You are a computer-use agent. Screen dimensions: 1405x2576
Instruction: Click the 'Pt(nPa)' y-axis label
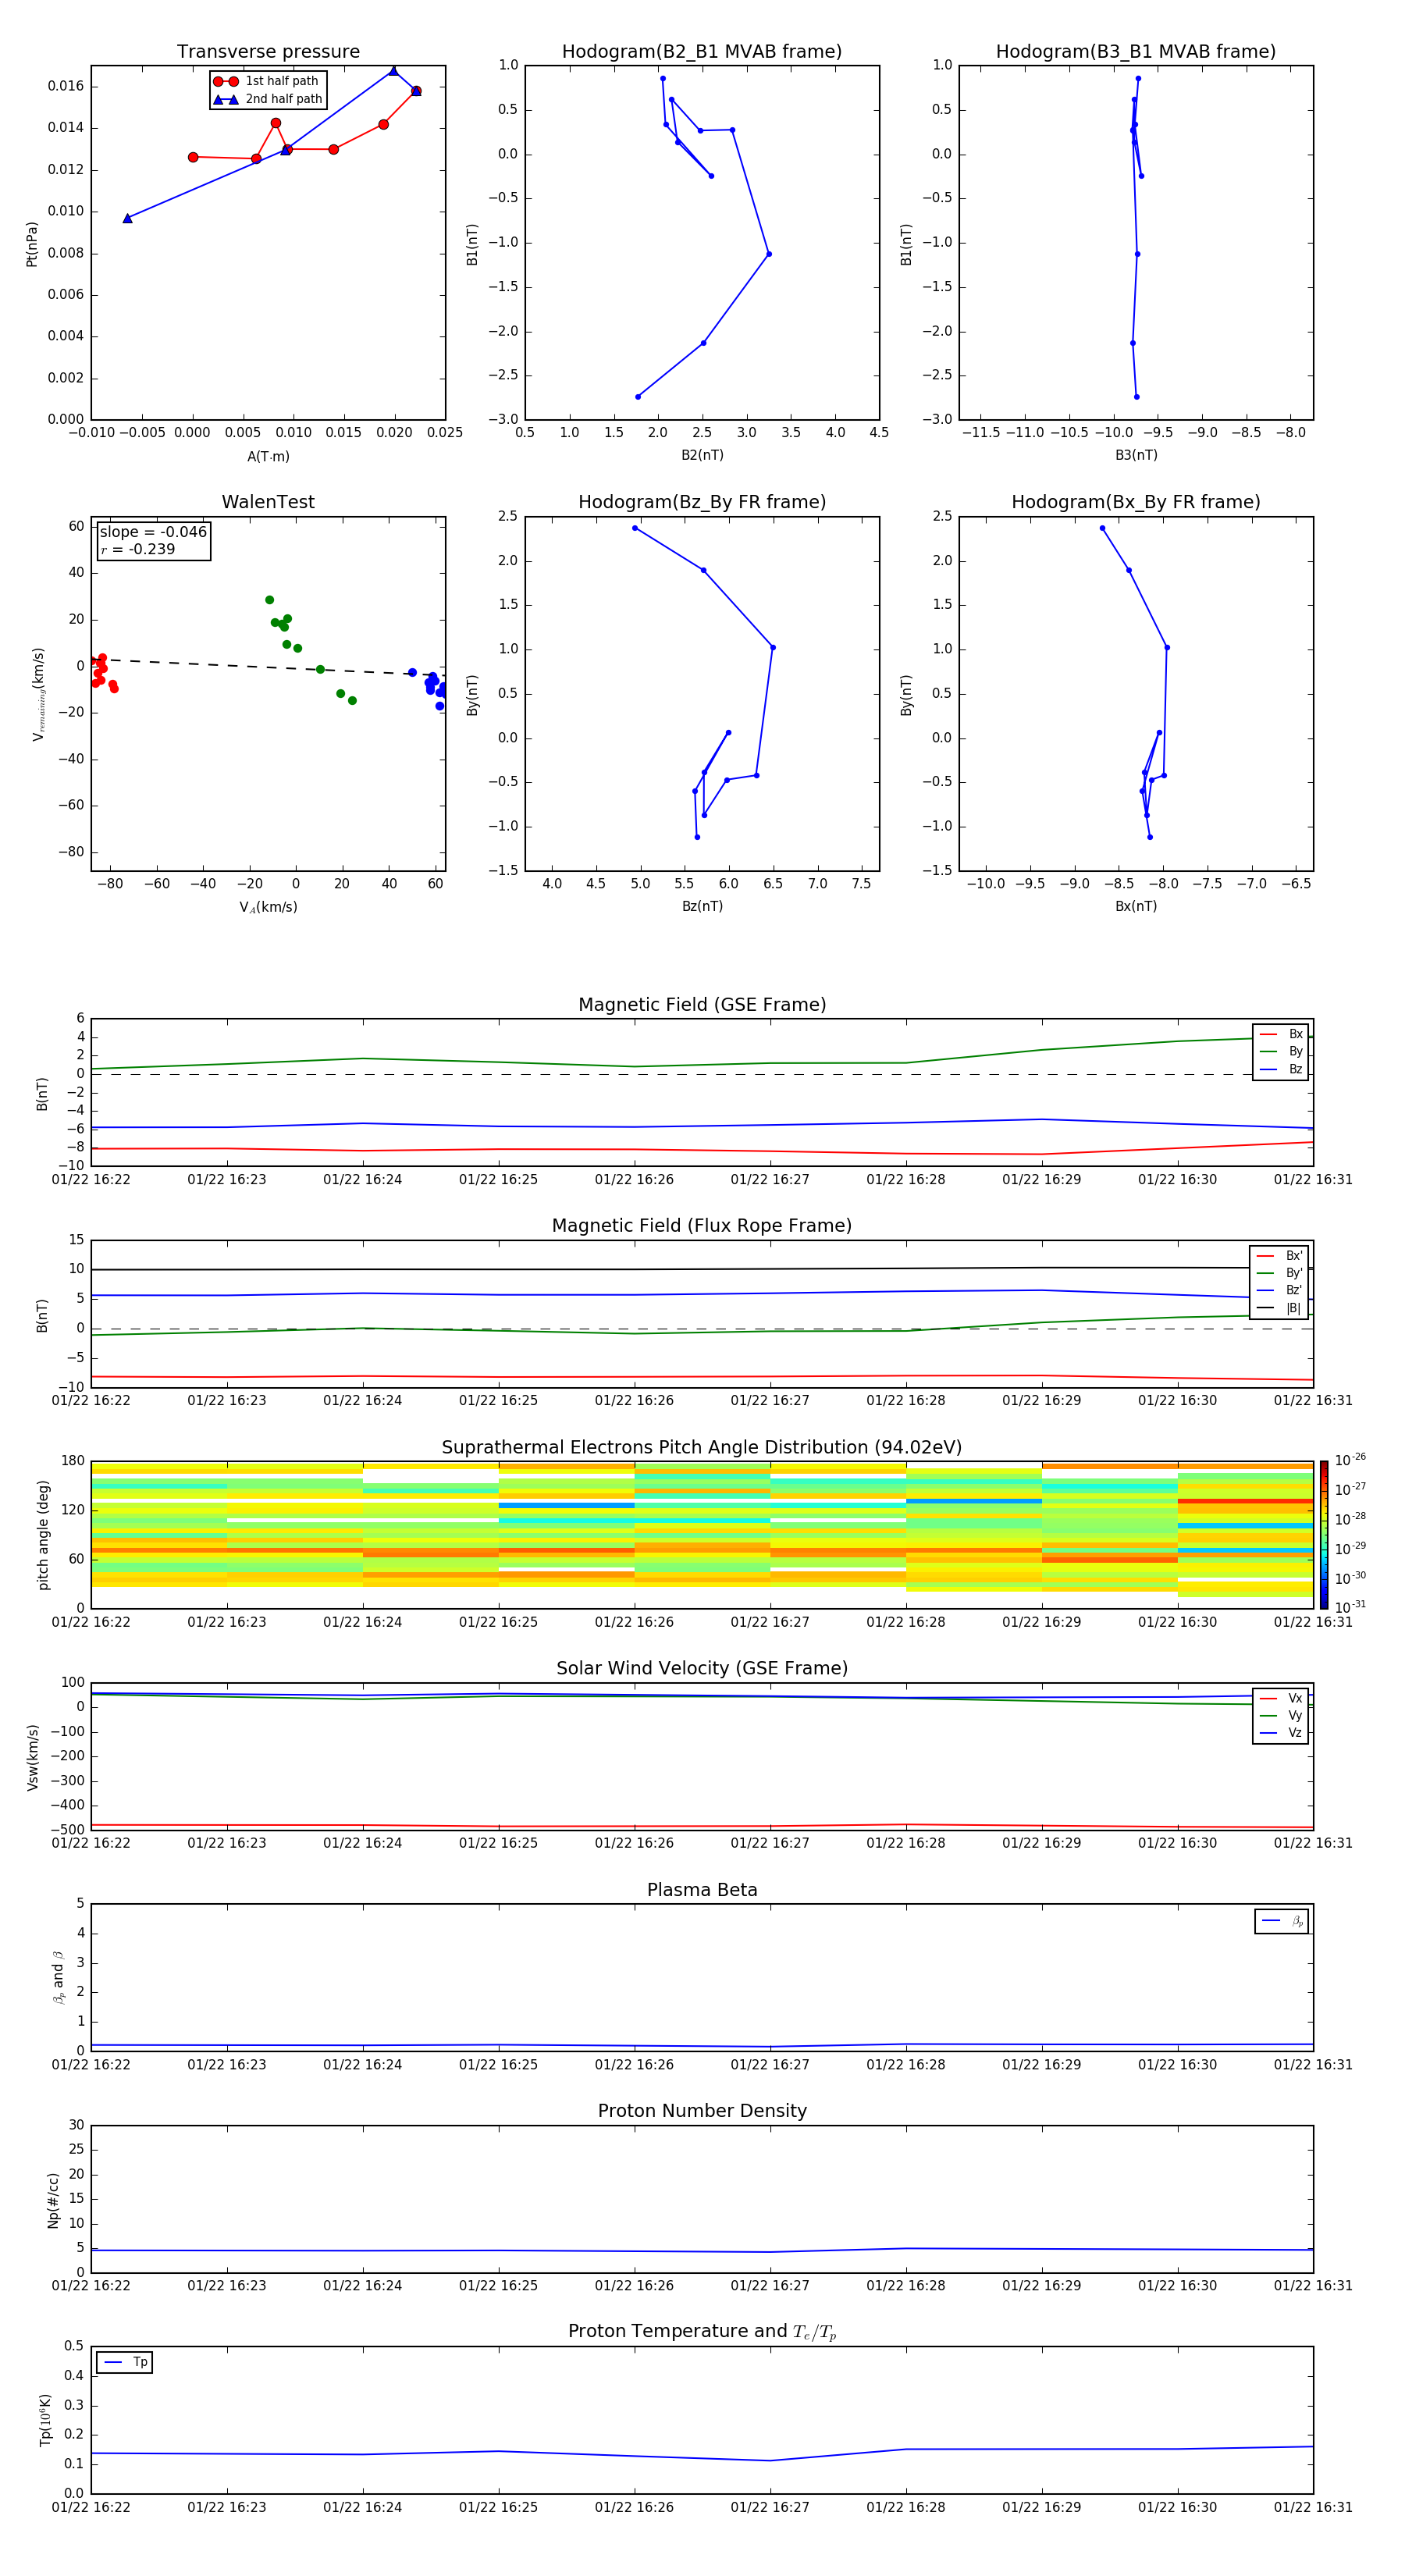(32, 244)
